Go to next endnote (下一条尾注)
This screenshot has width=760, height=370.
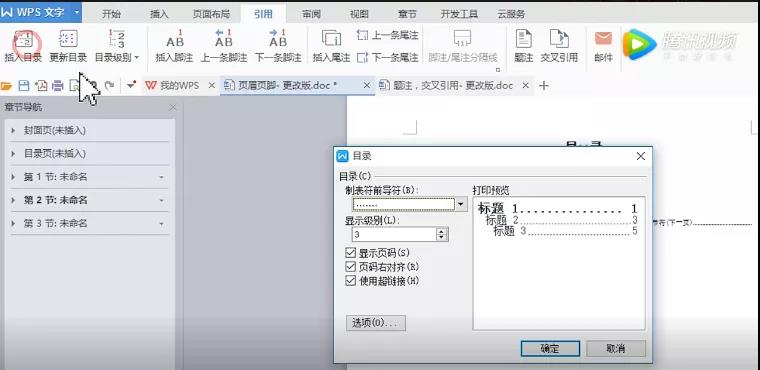387,58
